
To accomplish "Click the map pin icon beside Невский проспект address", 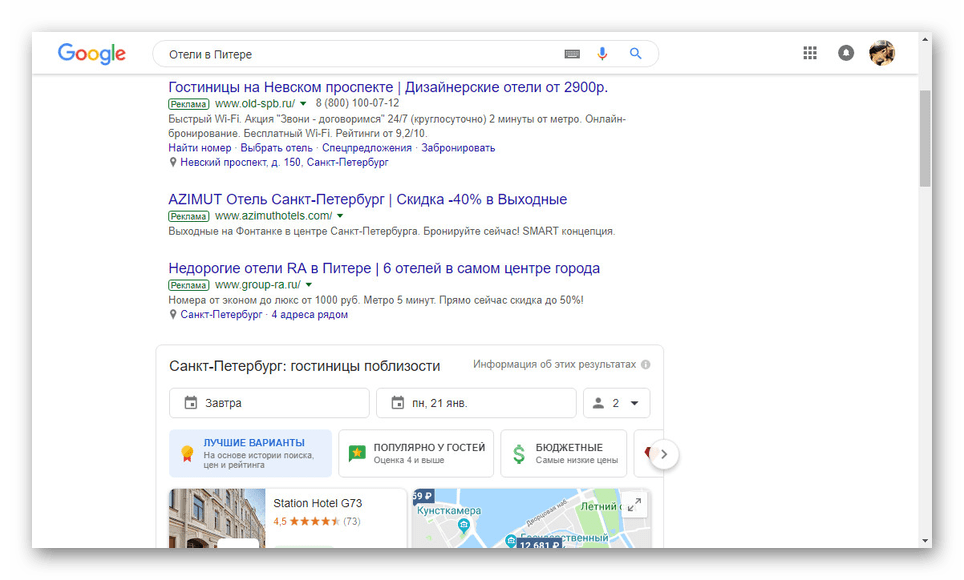I will pyautogui.click(x=173, y=162).
